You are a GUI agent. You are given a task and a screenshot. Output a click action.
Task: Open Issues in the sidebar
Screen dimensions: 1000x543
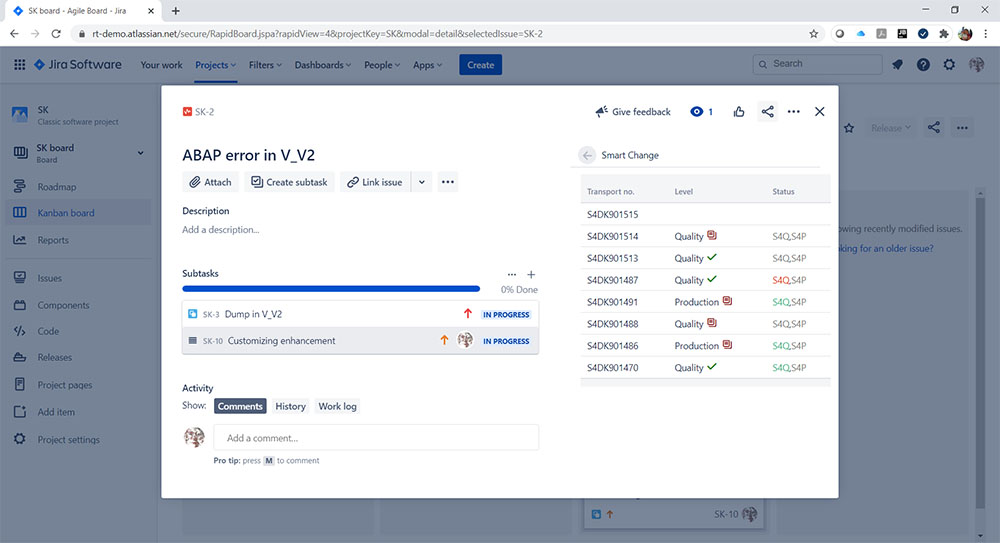click(50, 278)
